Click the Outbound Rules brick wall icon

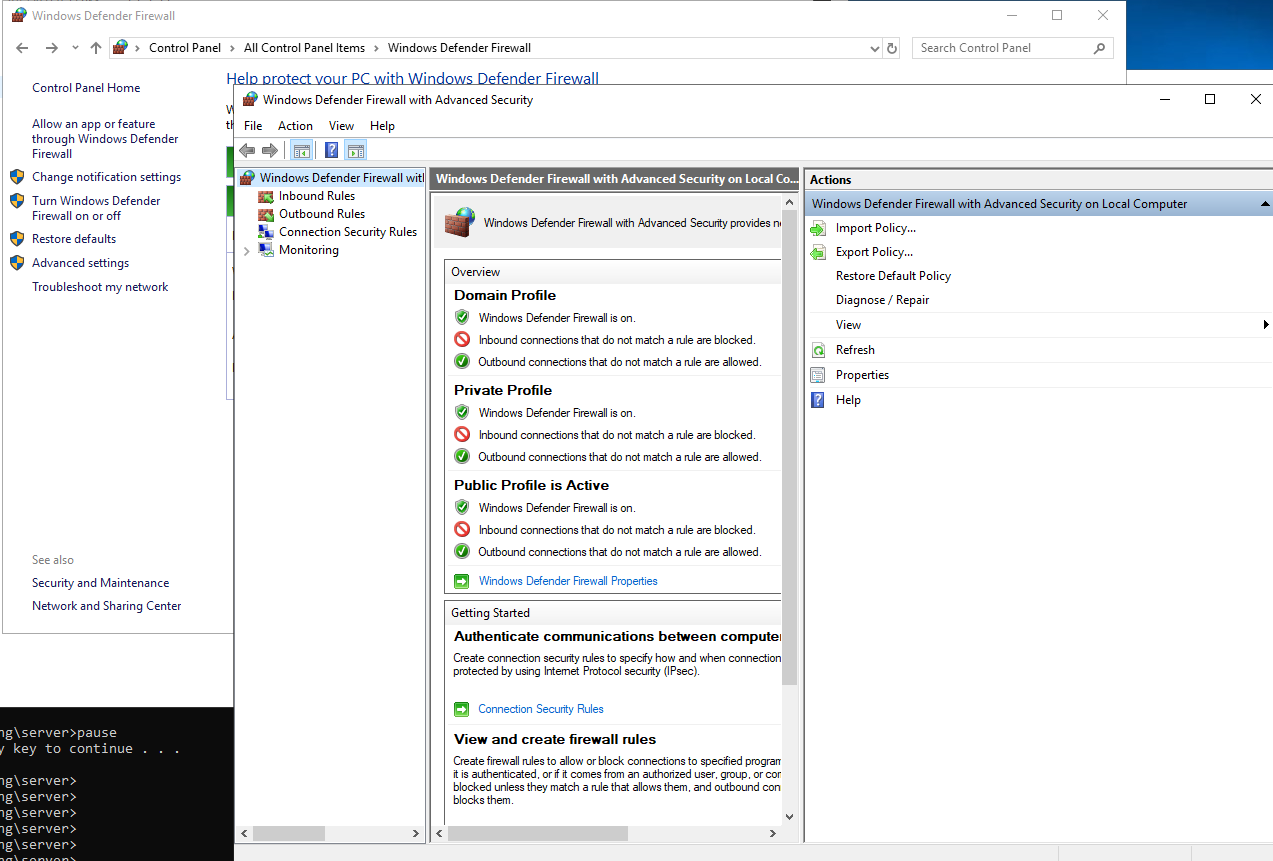tap(266, 214)
